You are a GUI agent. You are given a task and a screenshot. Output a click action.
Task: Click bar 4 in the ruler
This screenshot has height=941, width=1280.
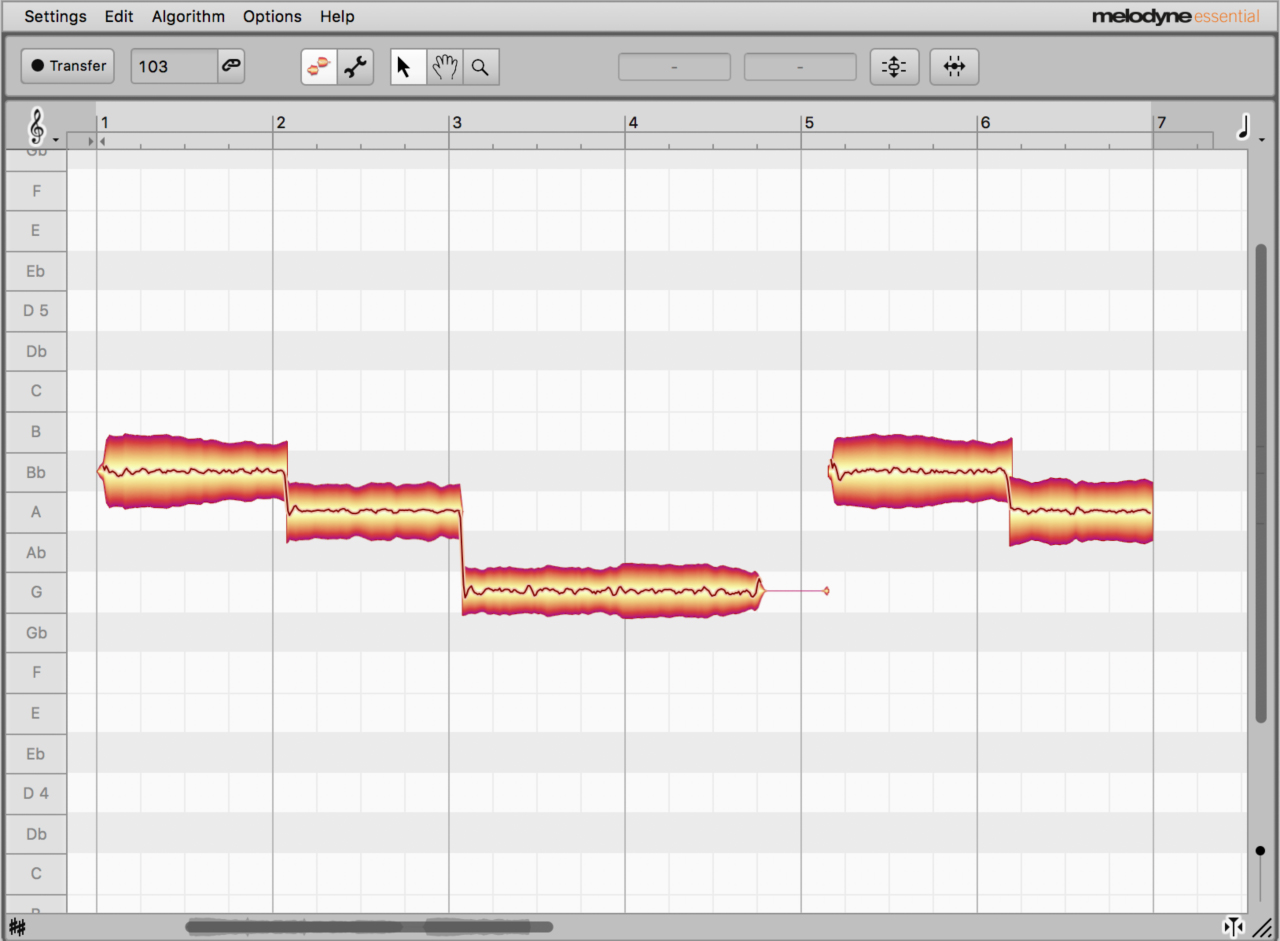coord(633,123)
